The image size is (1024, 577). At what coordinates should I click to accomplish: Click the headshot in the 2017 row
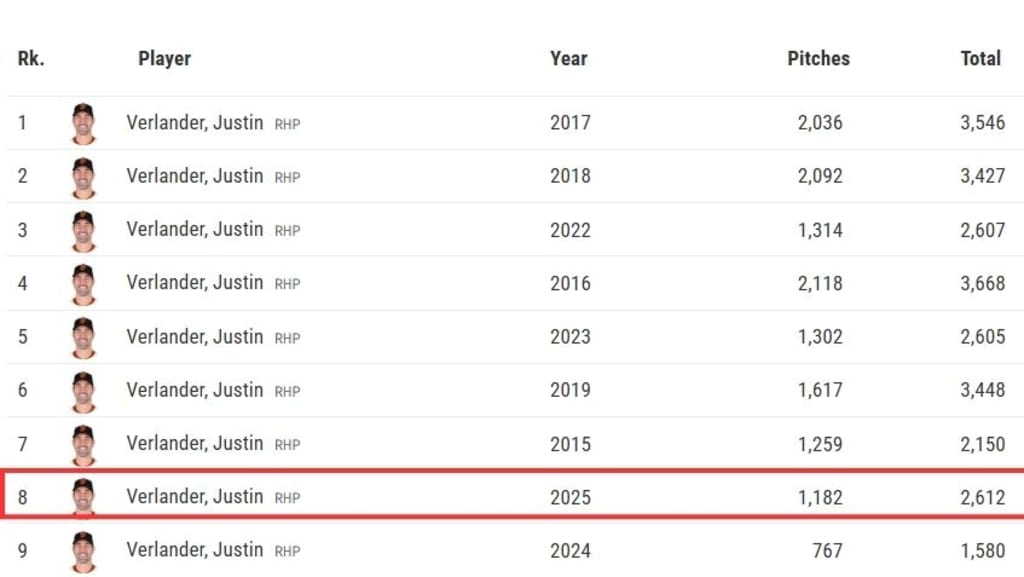pyautogui.click(x=83, y=123)
